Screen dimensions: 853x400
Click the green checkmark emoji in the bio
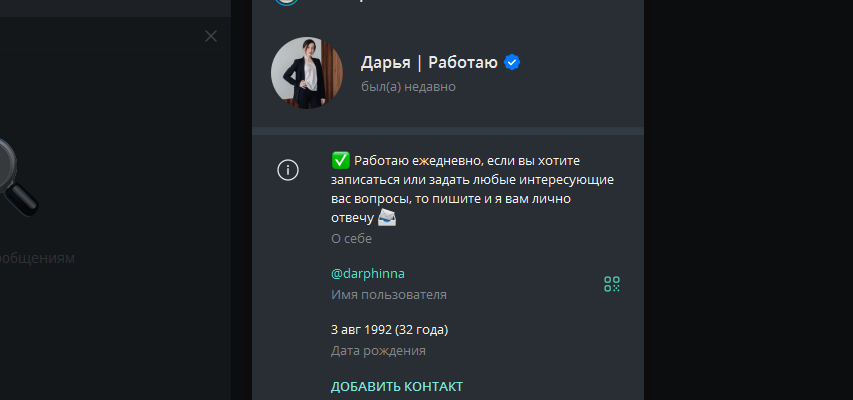click(x=340, y=160)
